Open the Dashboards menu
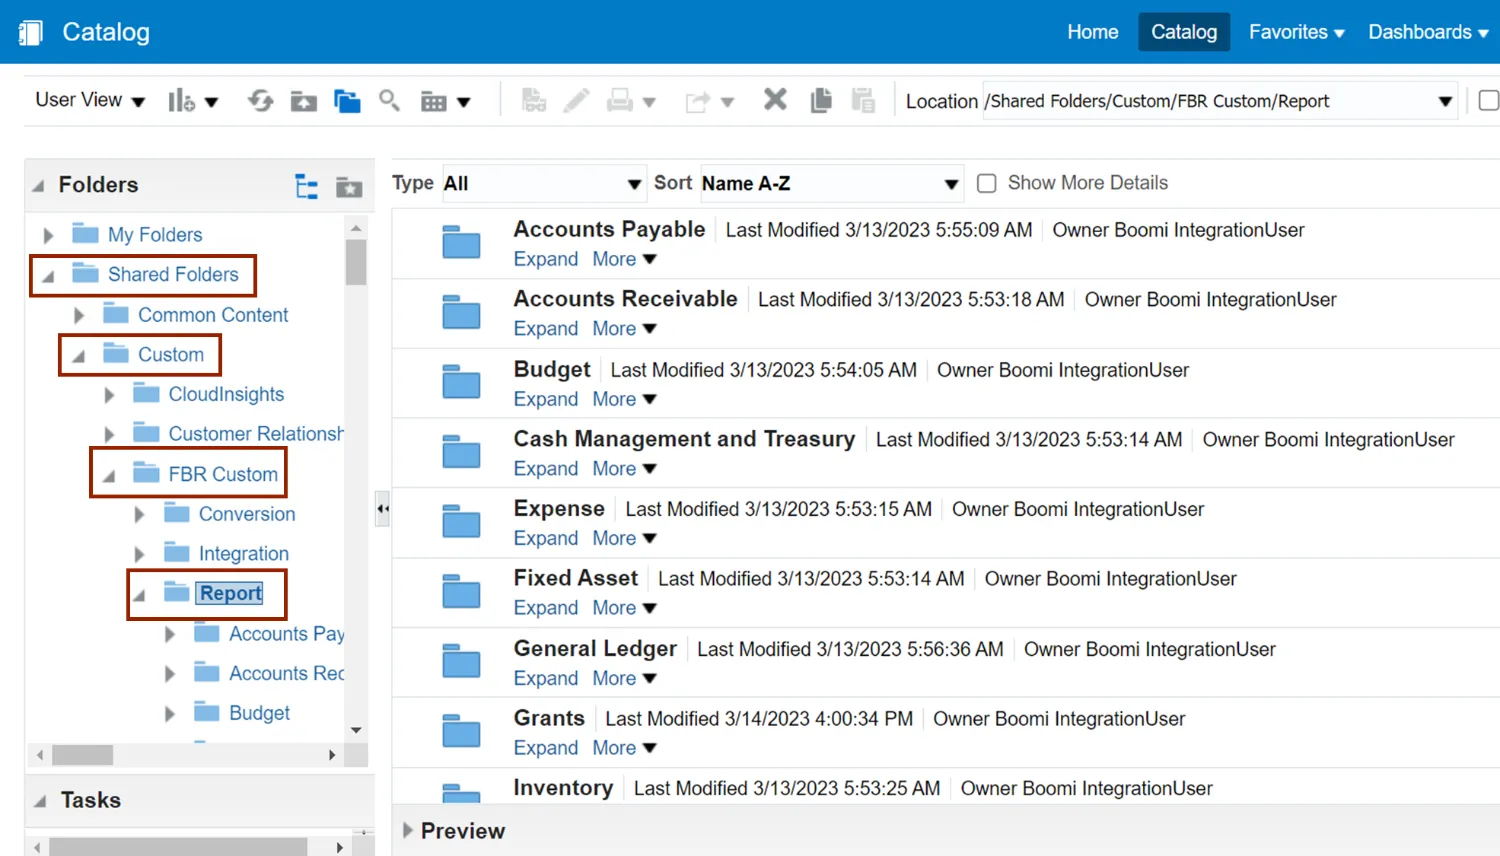1500x856 pixels. coord(1427,32)
